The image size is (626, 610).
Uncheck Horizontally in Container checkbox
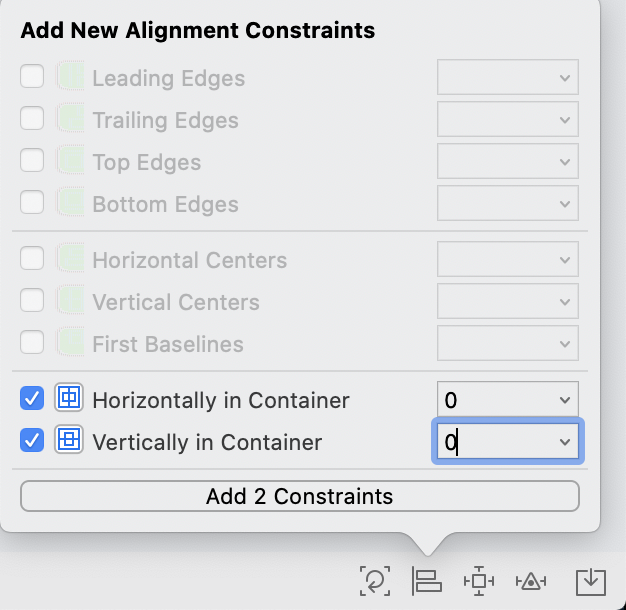pyautogui.click(x=32, y=400)
